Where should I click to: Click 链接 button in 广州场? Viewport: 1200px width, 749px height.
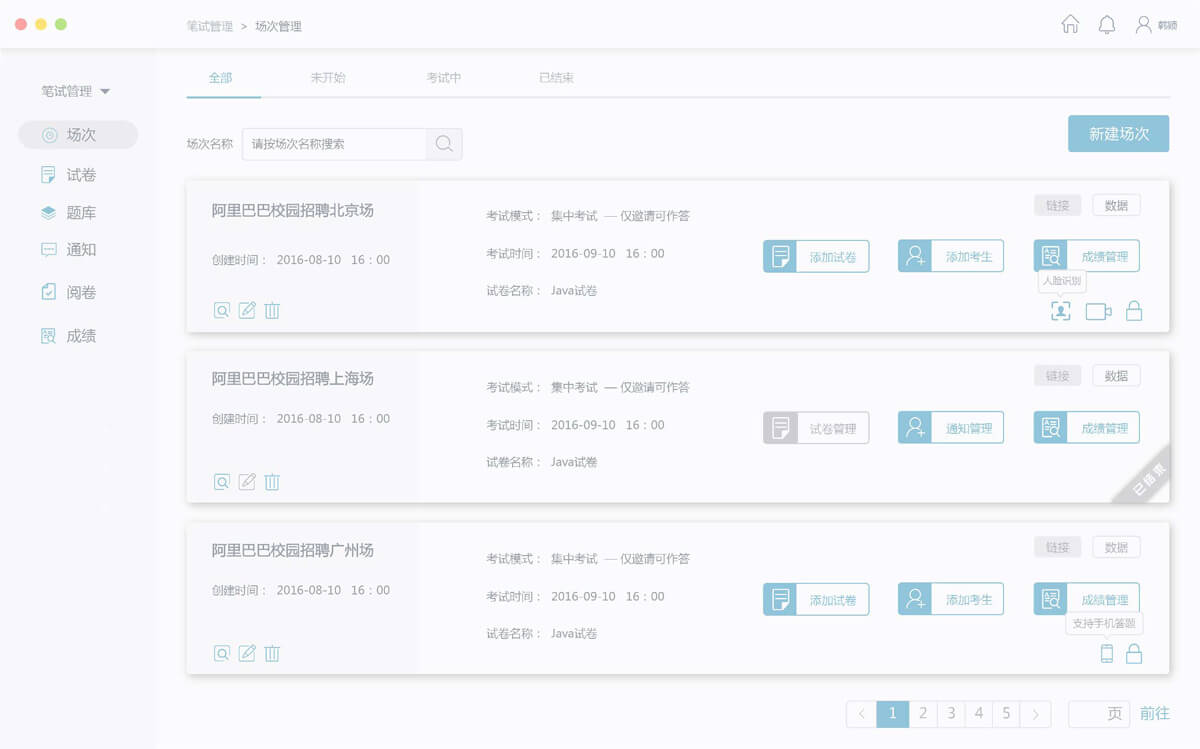[1058, 548]
